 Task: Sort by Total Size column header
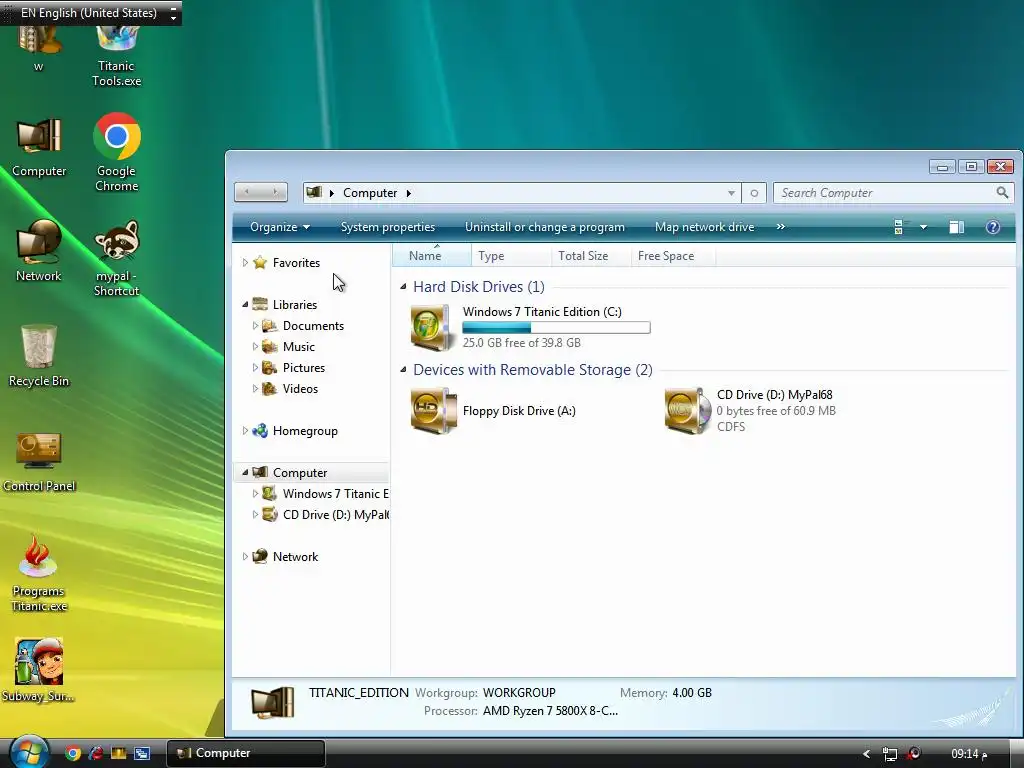(x=591, y=256)
